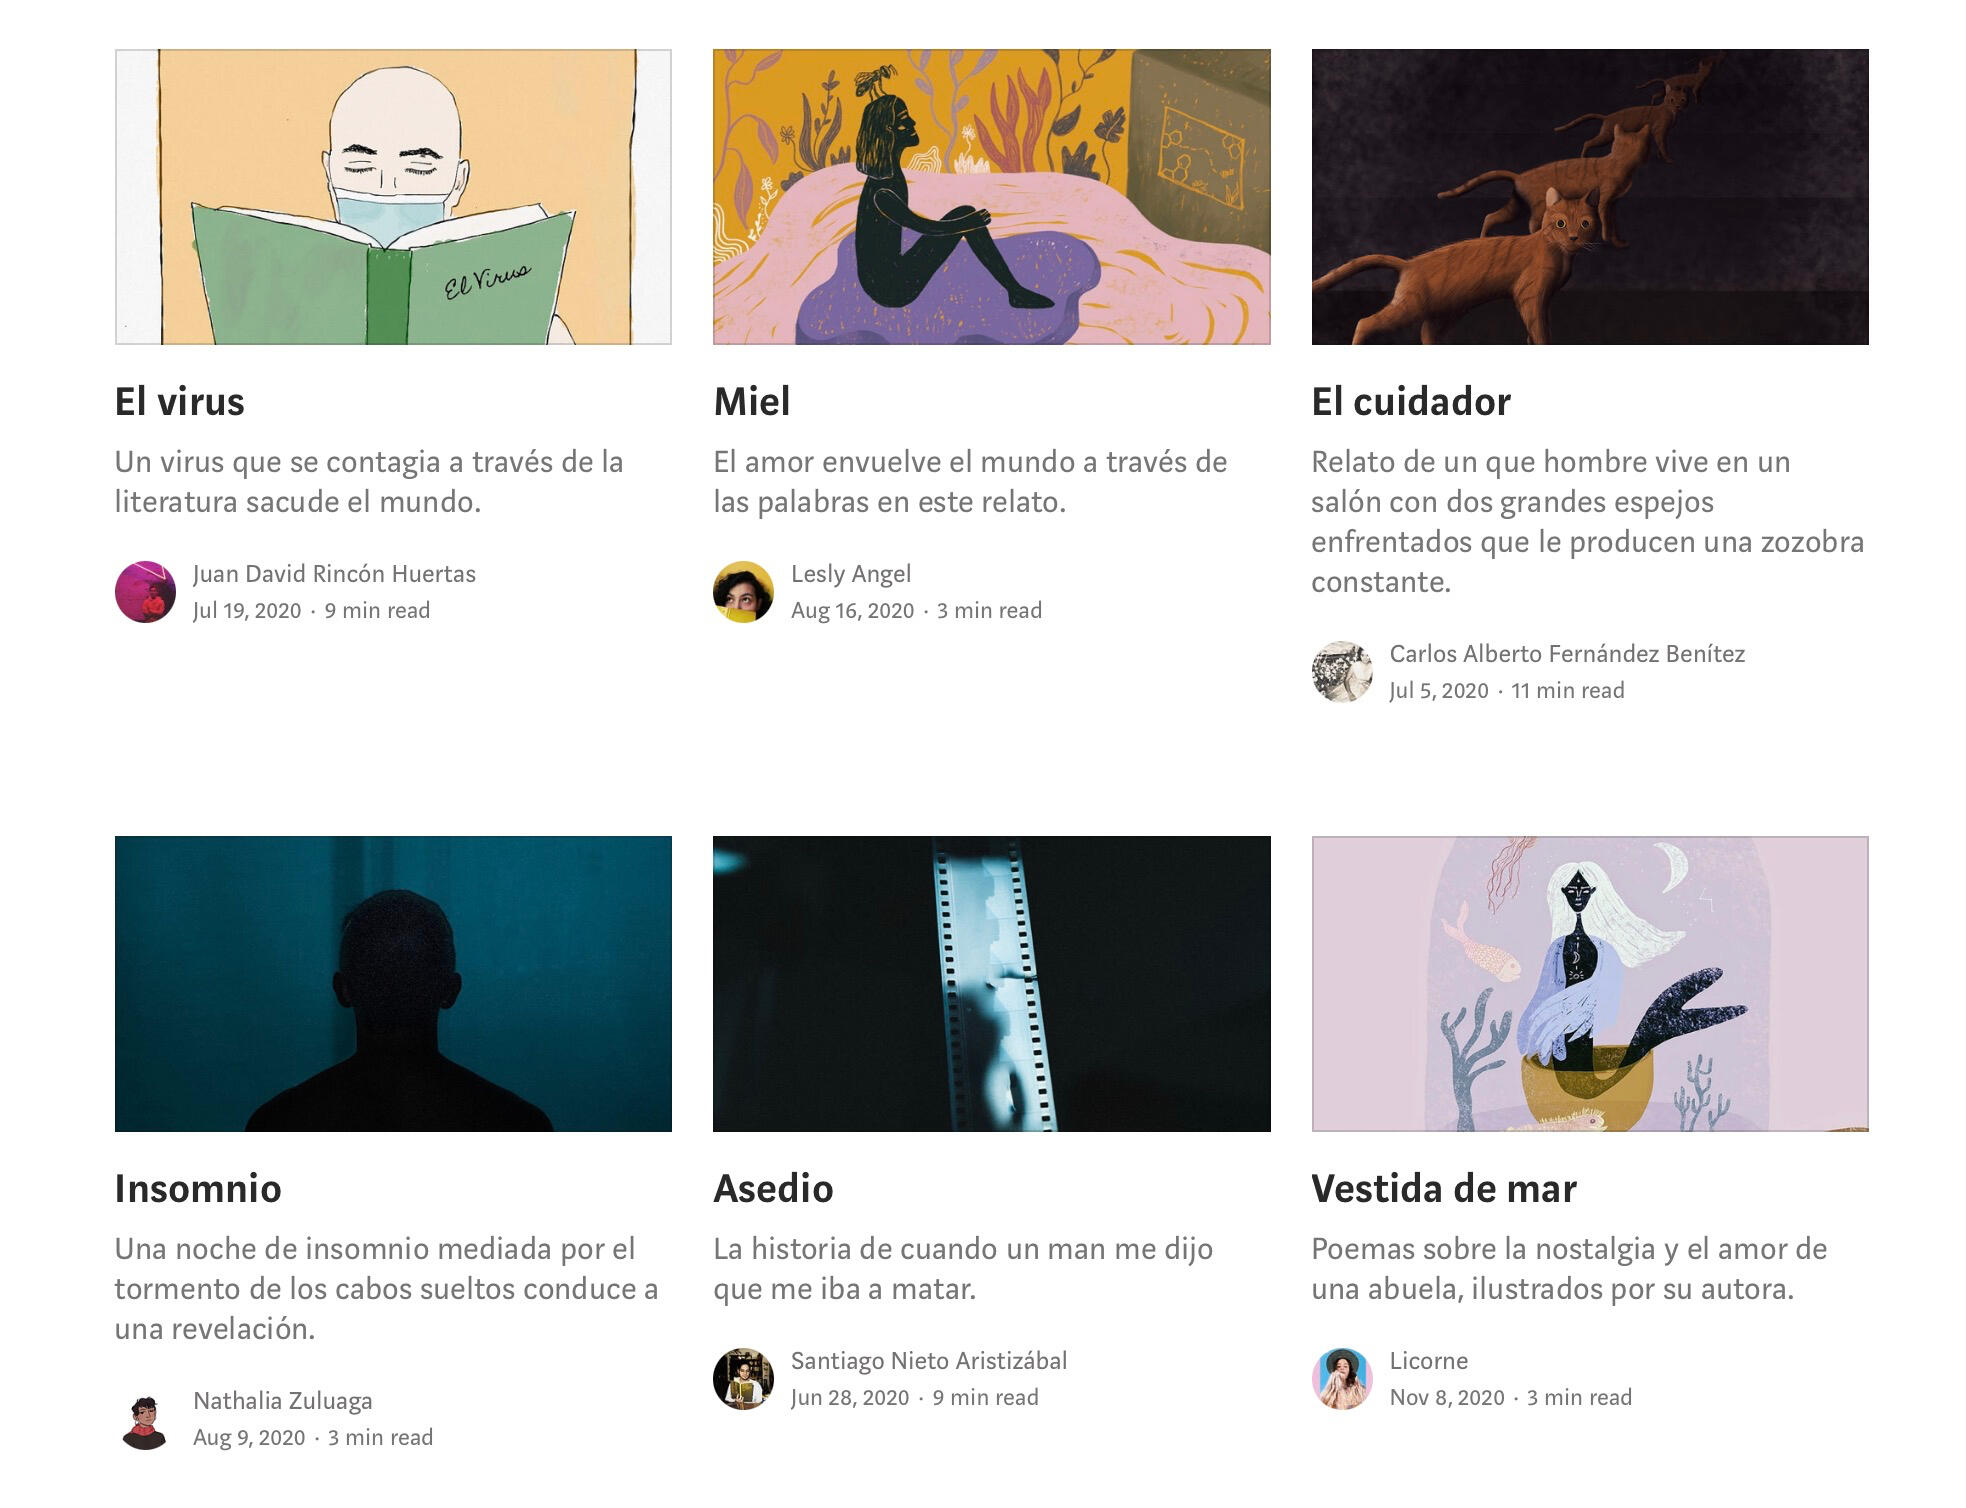Click Lesly Angel's profile avatar
This screenshot has width=1966, height=1508.
coord(743,592)
